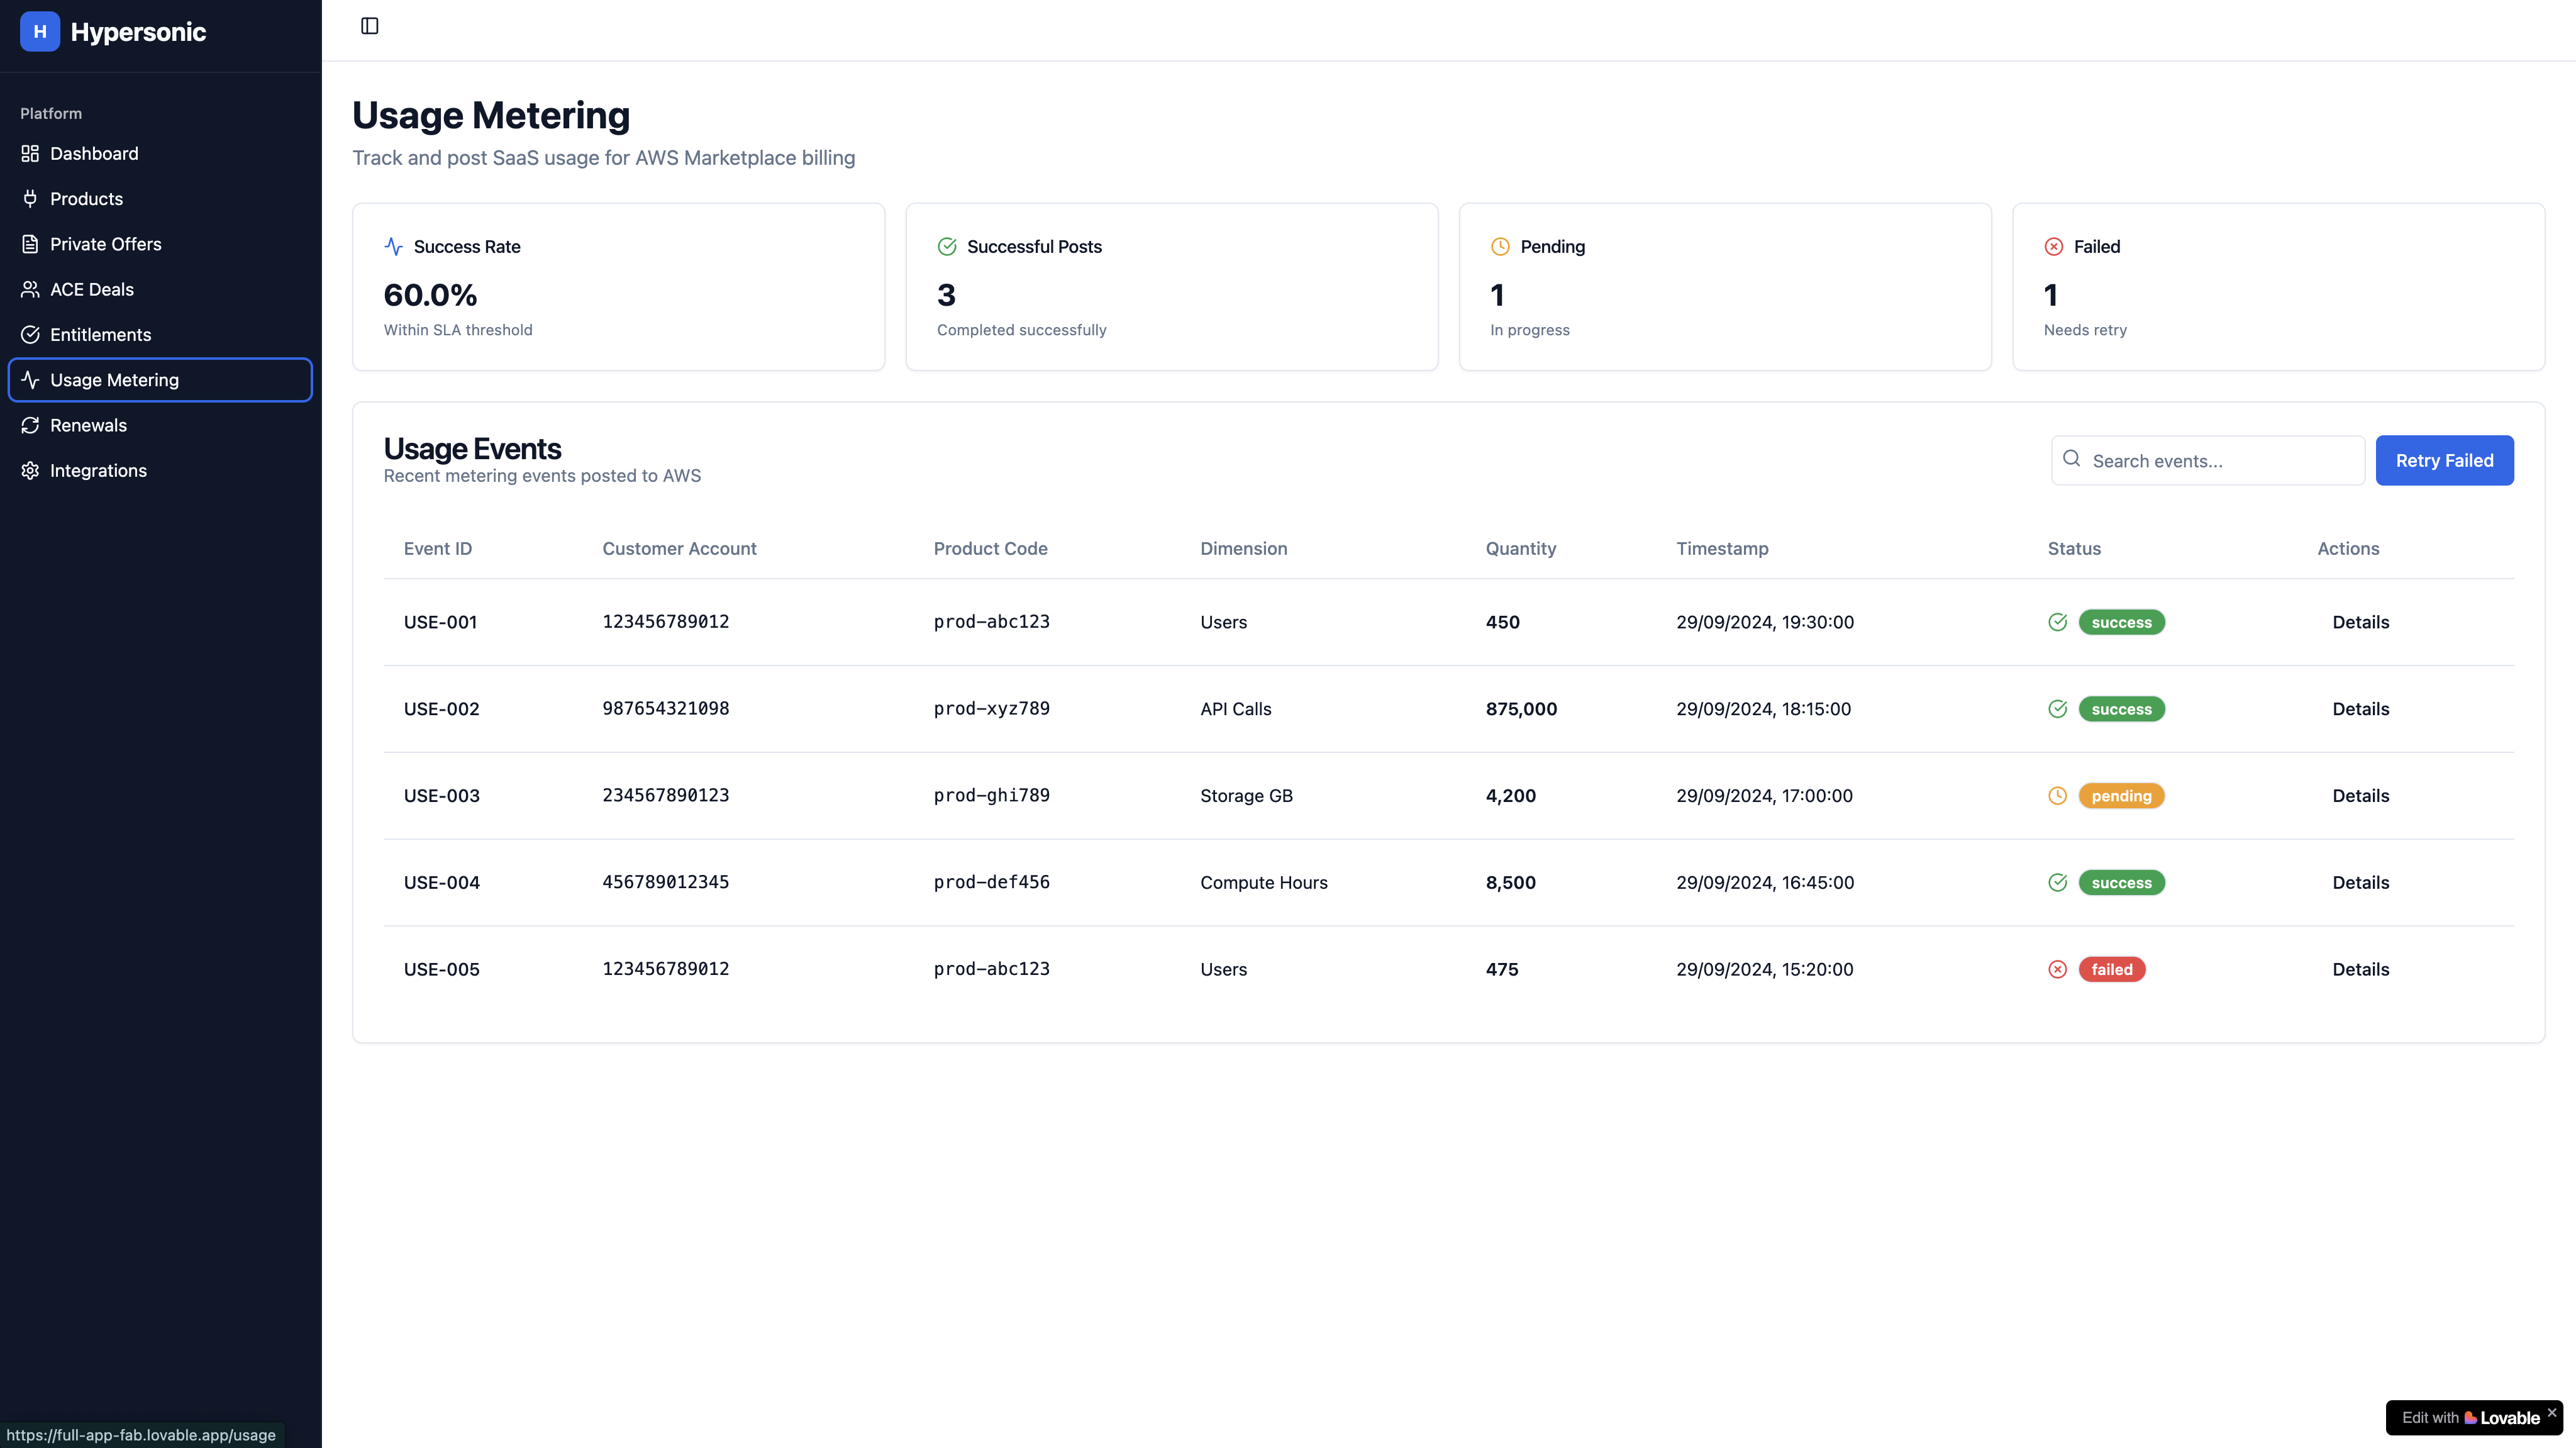This screenshot has height=1448, width=2576.
Task: View Details for failed USE-005
Action: pyautogui.click(x=2360, y=969)
